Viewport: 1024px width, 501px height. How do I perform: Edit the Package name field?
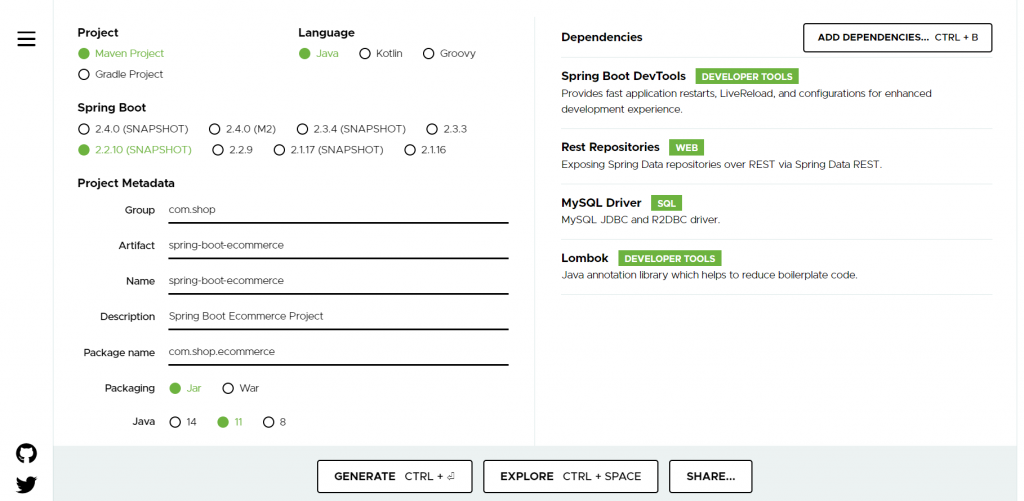pos(337,352)
